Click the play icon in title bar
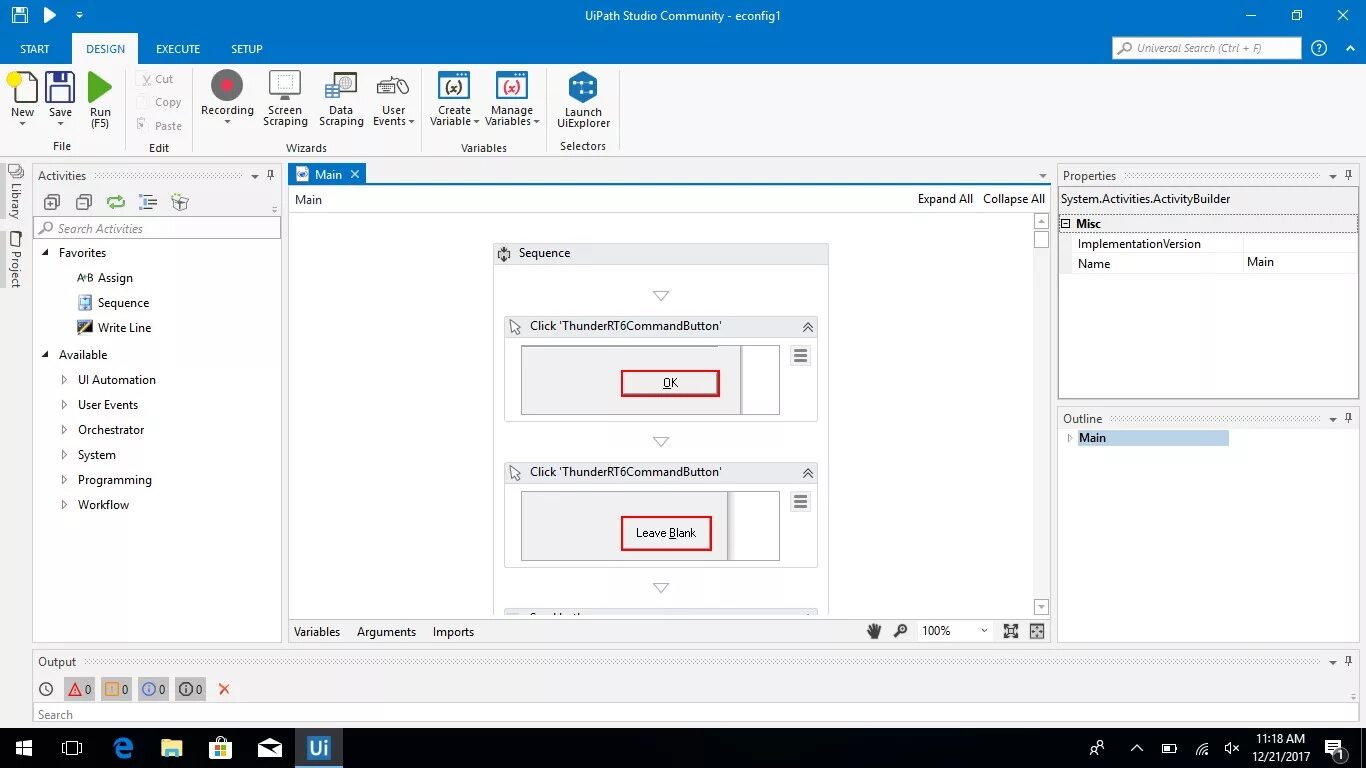The width and height of the screenshot is (1366, 768). (49, 15)
